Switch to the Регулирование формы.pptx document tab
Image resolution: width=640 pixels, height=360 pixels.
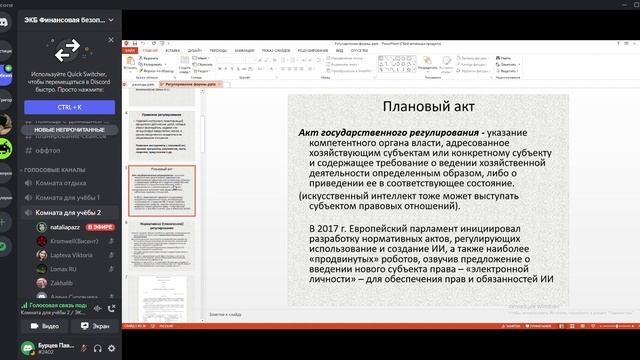[190, 84]
